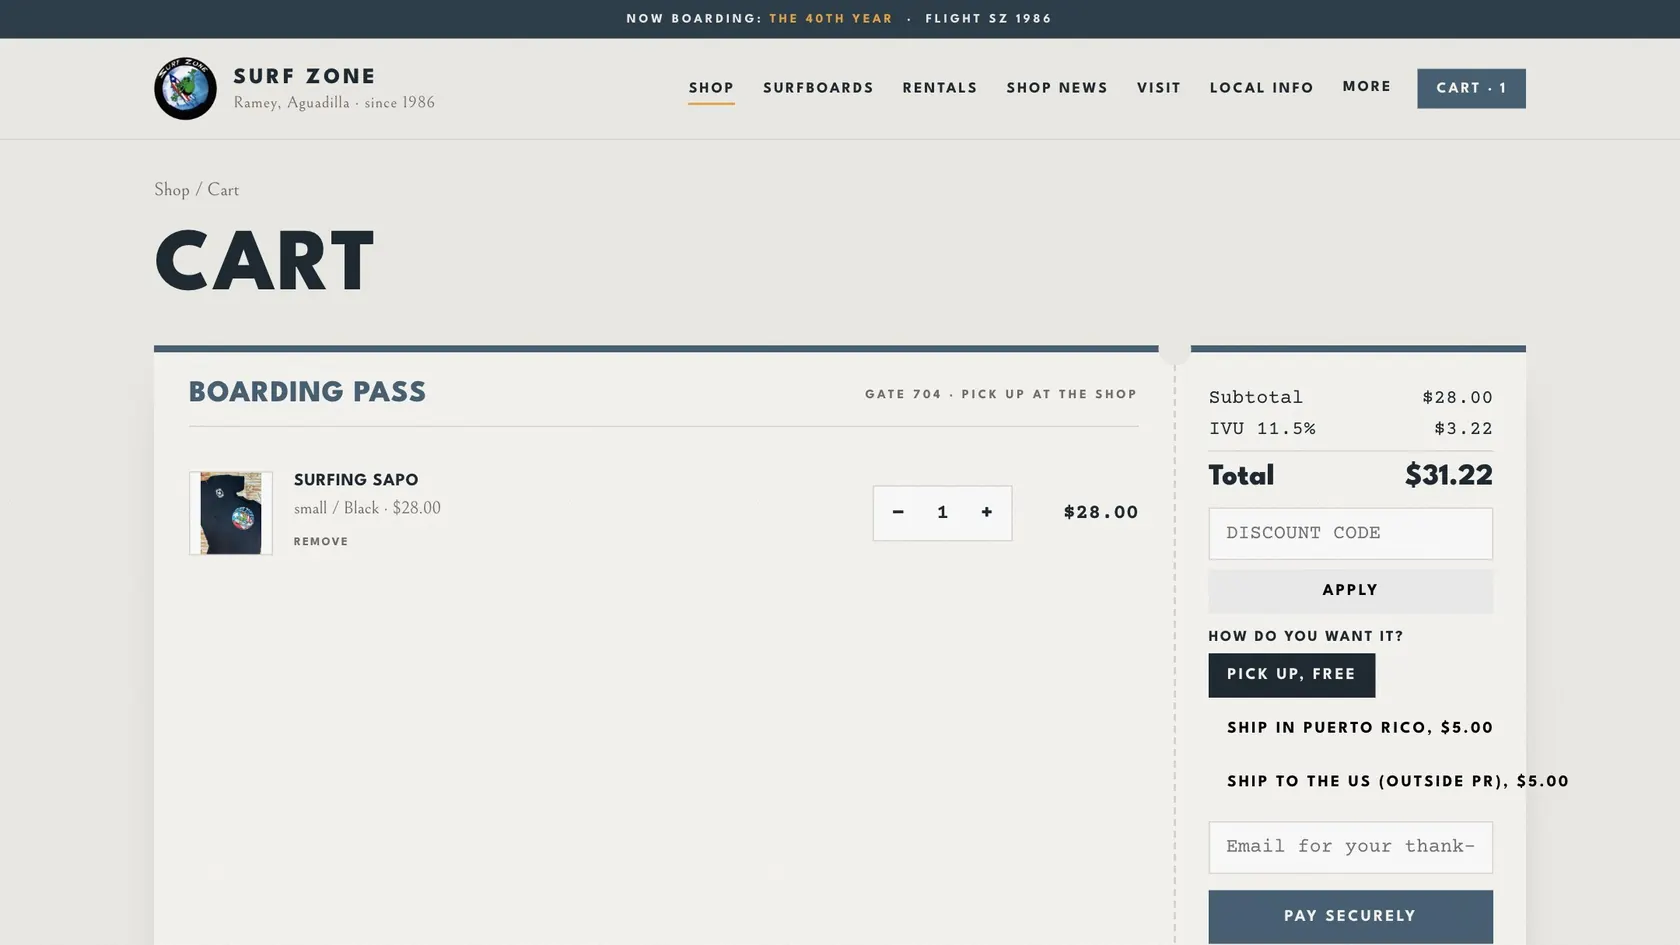Open the More navigation menu

click(x=1366, y=87)
